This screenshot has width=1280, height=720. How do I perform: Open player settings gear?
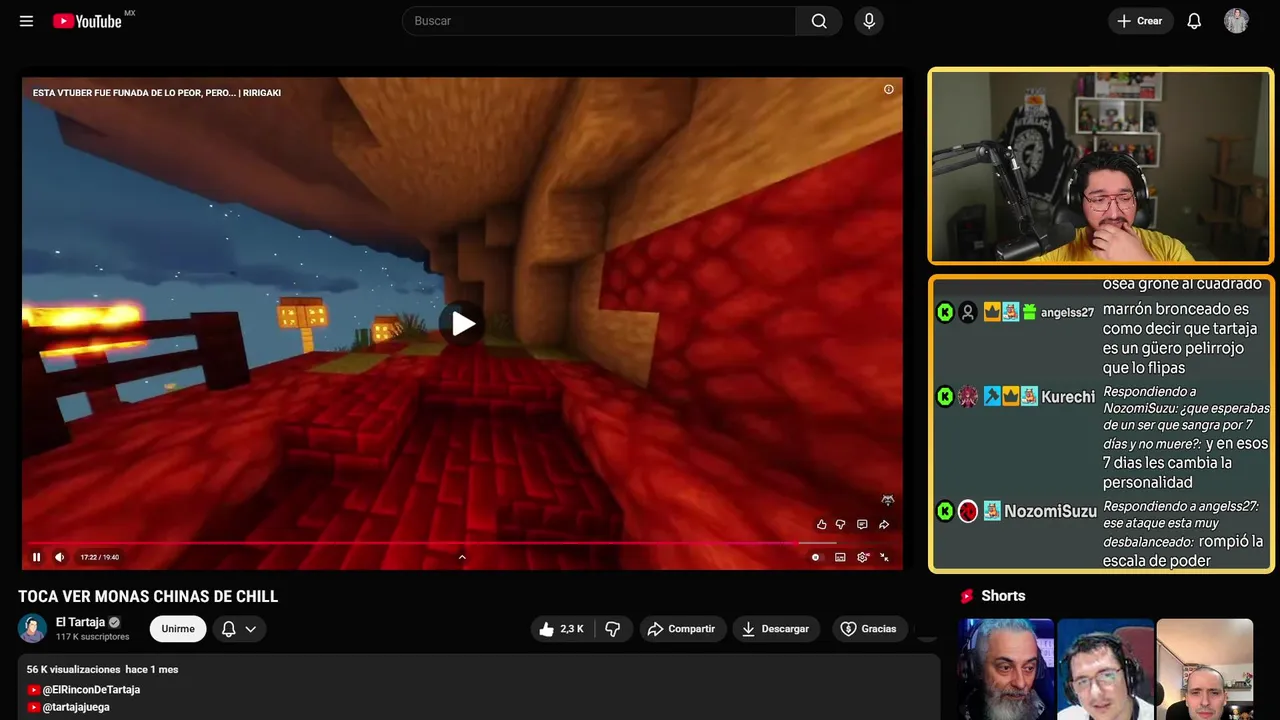coord(863,557)
